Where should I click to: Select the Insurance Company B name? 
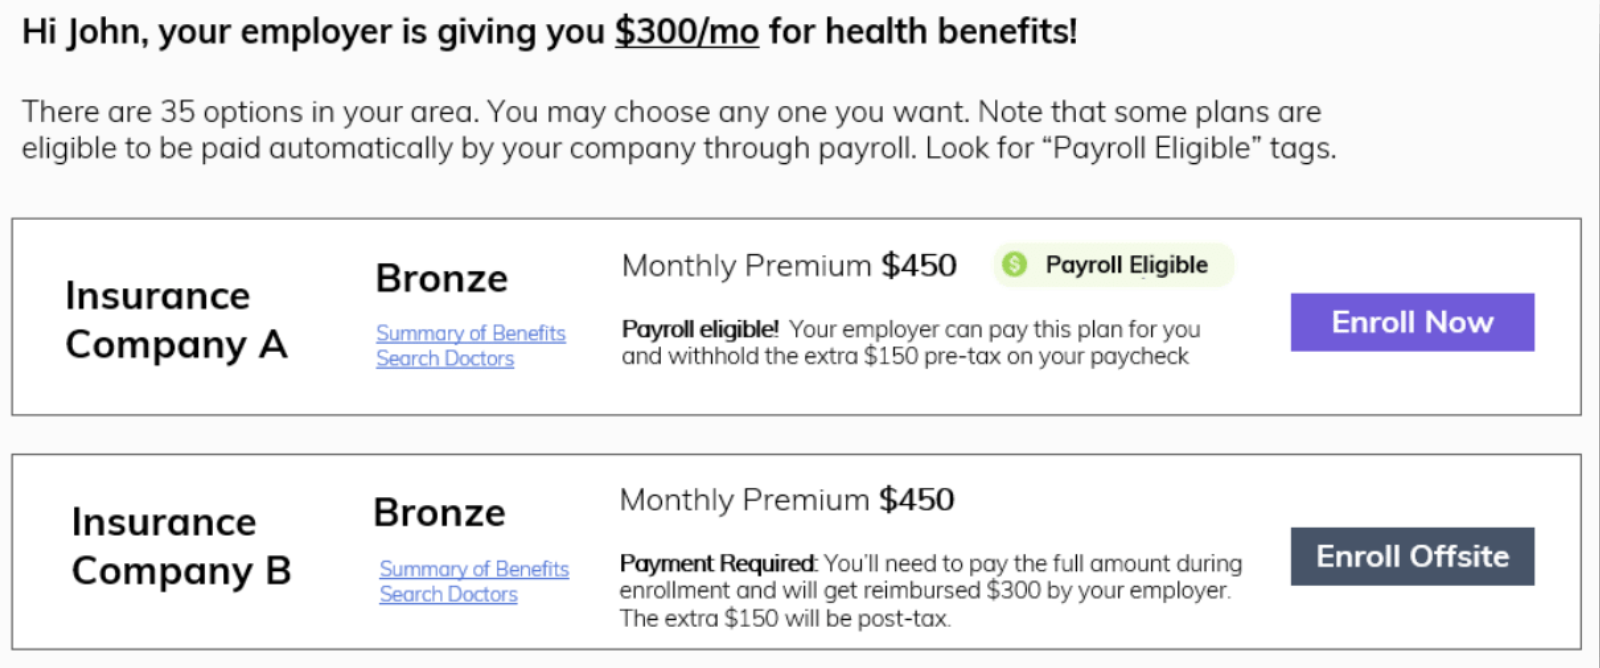pyautogui.click(x=181, y=546)
